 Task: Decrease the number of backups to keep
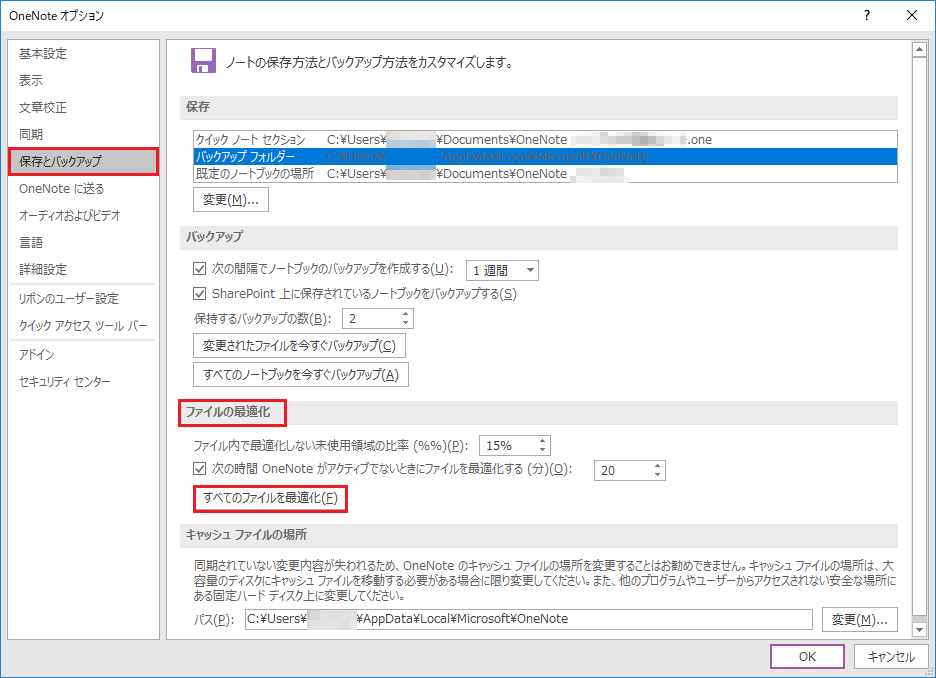click(405, 323)
